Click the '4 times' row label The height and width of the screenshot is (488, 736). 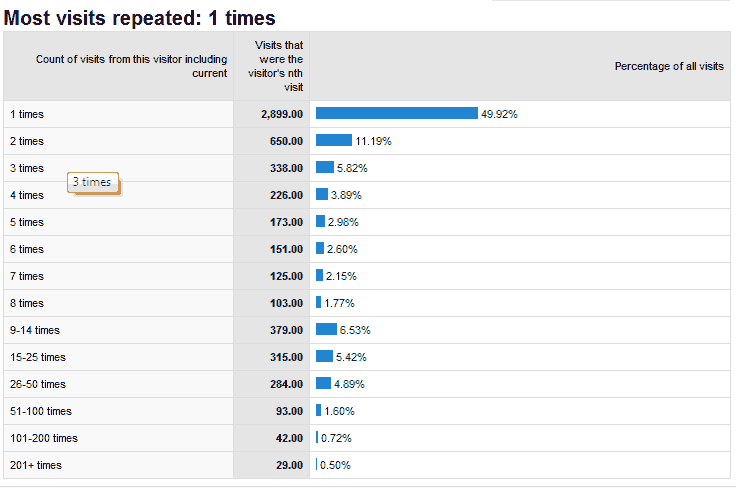[x=27, y=196]
